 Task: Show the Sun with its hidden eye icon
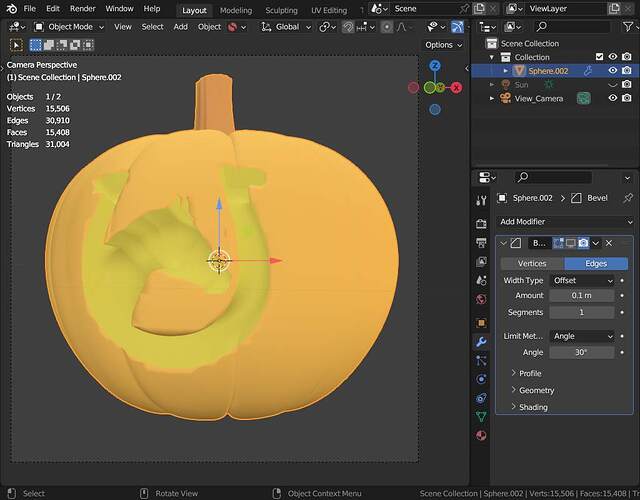613,85
